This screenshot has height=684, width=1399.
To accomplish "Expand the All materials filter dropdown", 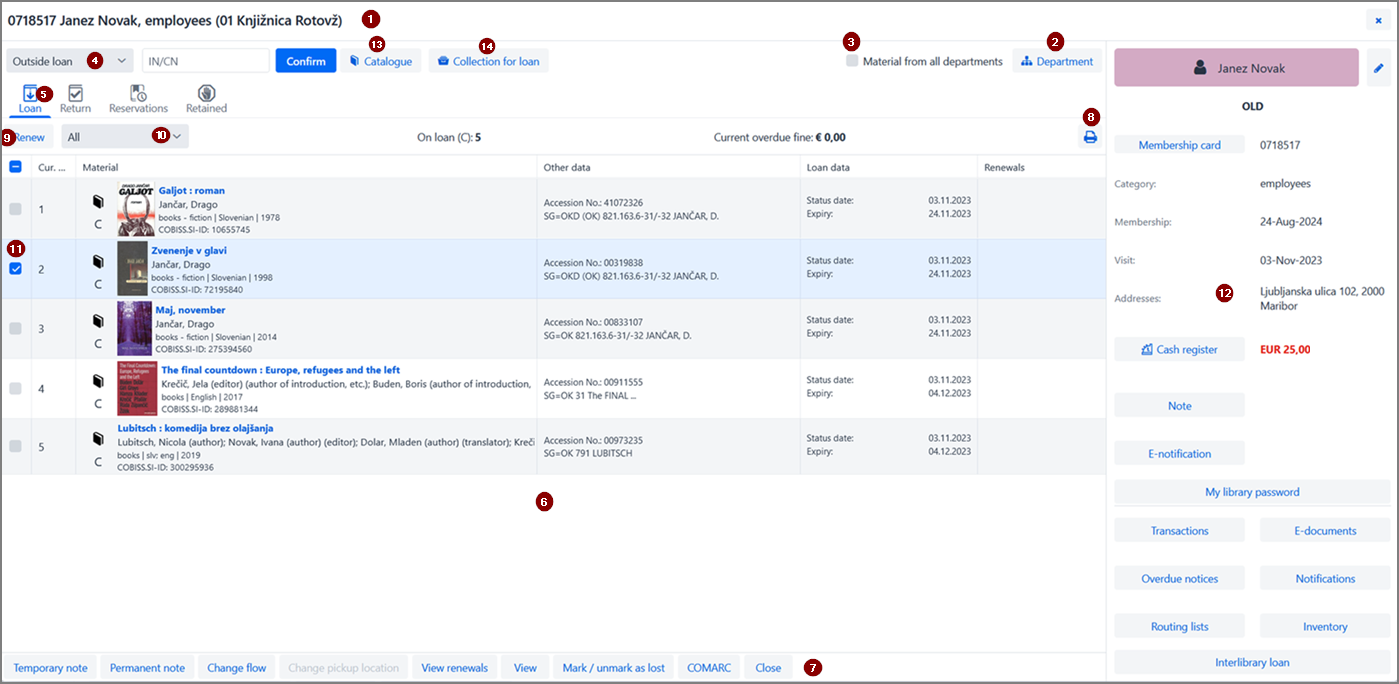I will click(124, 135).
